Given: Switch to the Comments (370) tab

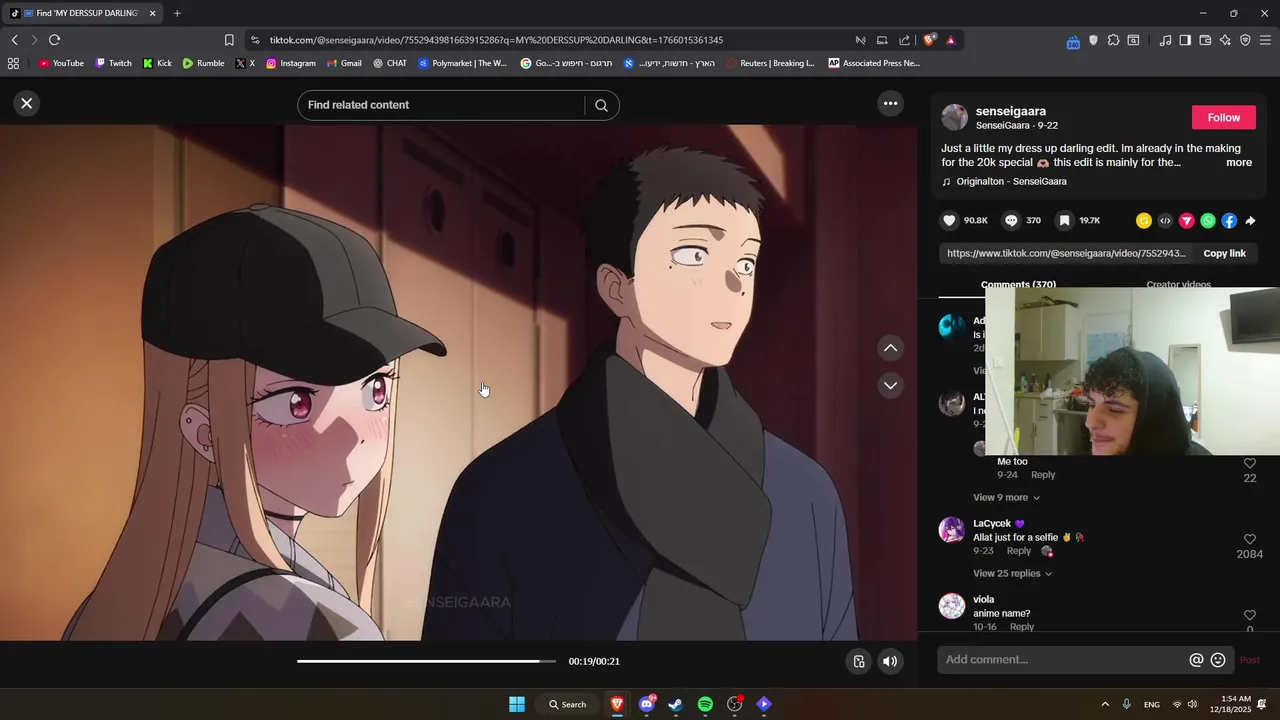Looking at the screenshot, I should (1018, 285).
